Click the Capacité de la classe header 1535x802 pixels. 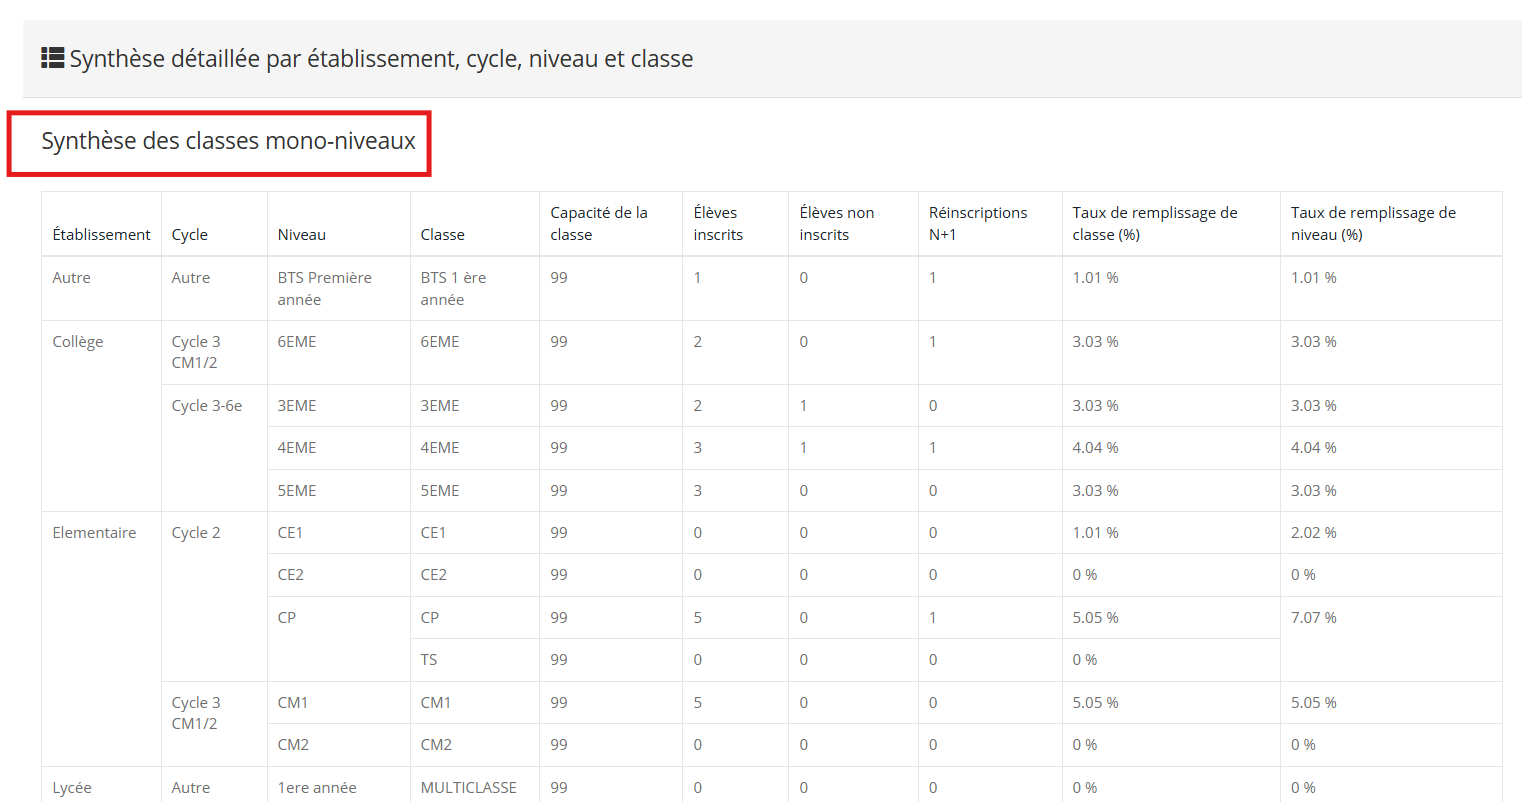point(598,223)
